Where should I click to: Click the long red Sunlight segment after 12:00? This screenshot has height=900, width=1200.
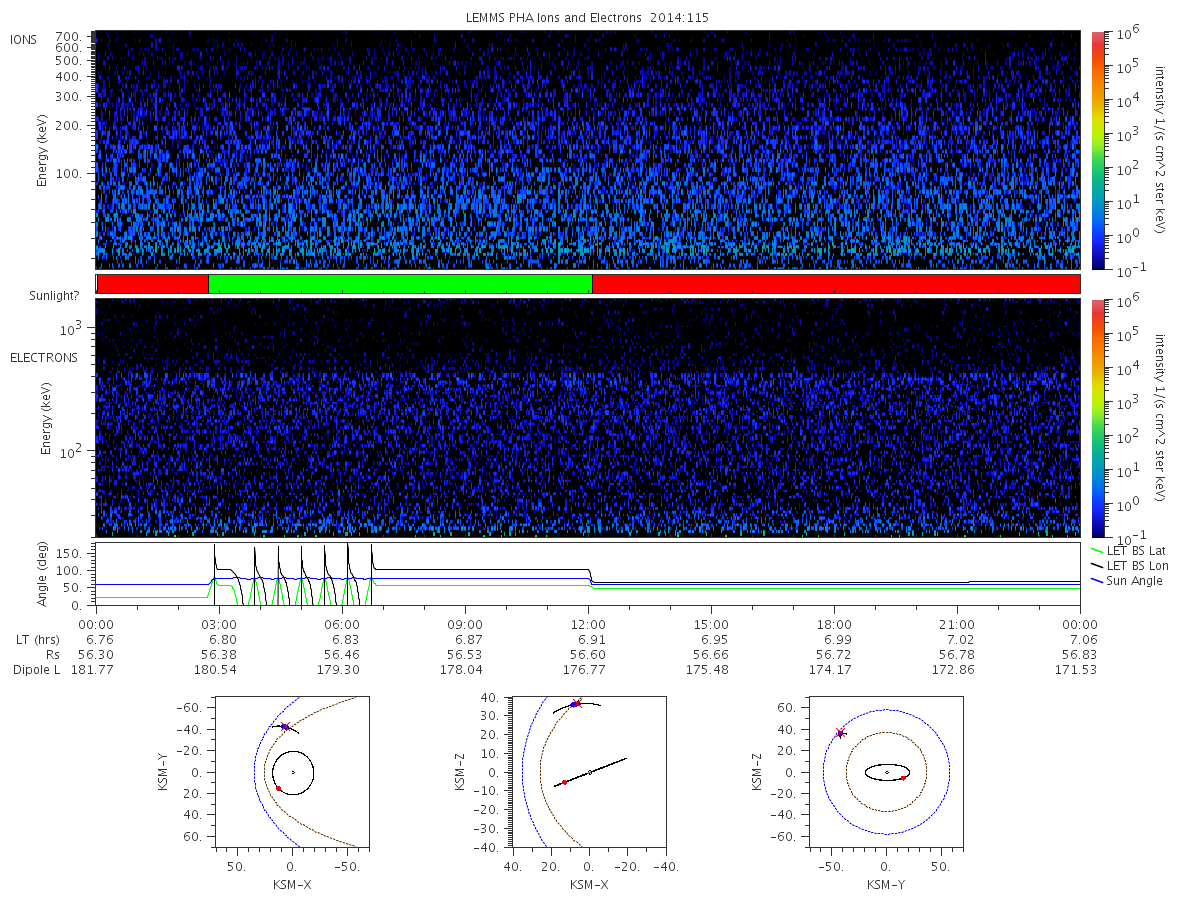point(836,284)
